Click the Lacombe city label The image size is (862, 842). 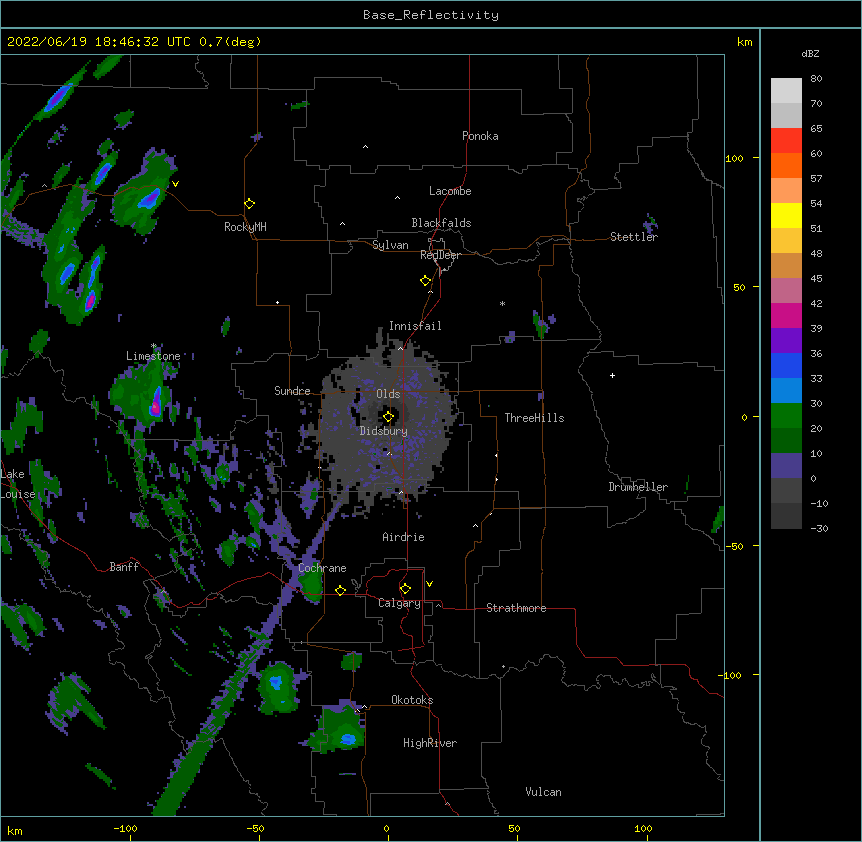(x=450, y=191)
